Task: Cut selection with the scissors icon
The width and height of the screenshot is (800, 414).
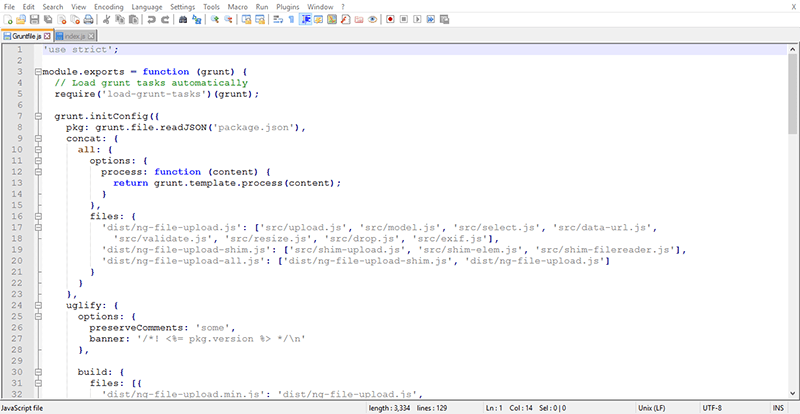Action: (106, 19)
